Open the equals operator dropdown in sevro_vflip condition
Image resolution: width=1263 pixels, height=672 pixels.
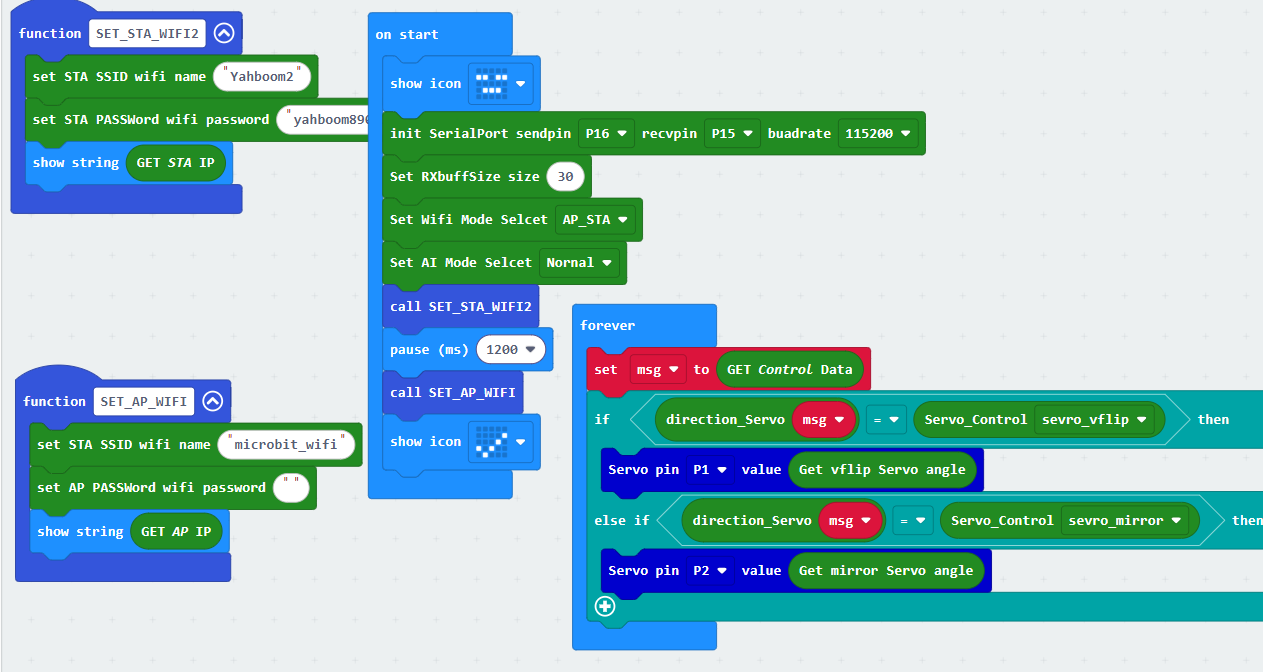[x=886, y=419]
